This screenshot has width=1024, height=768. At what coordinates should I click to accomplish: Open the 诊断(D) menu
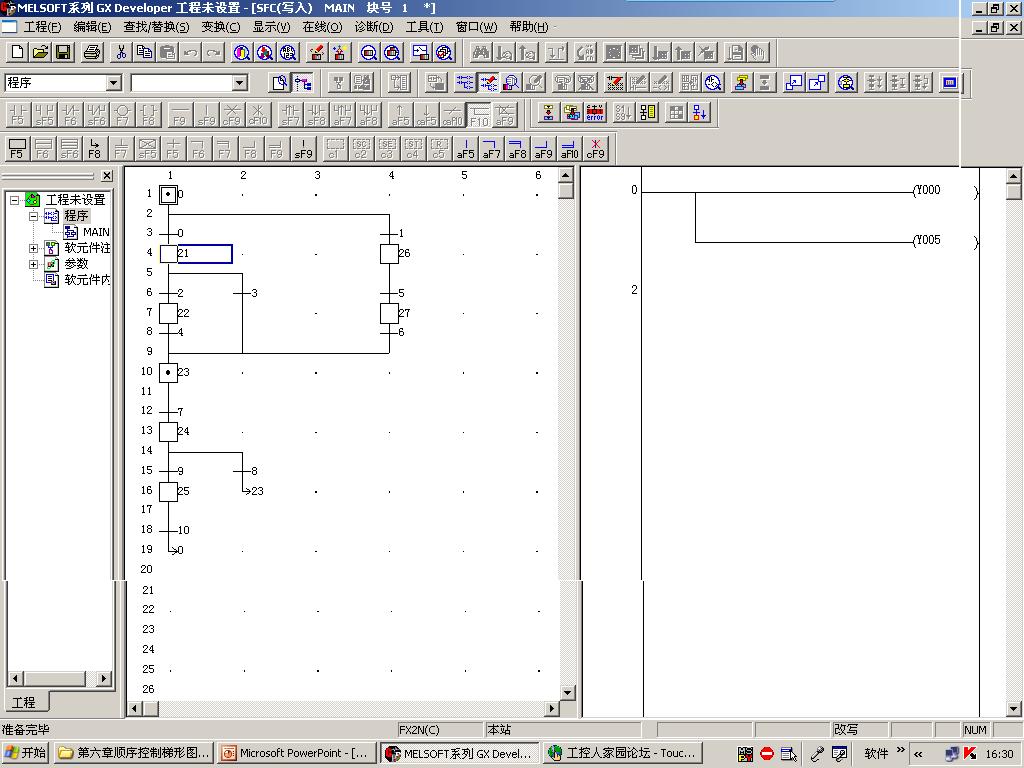374,27
